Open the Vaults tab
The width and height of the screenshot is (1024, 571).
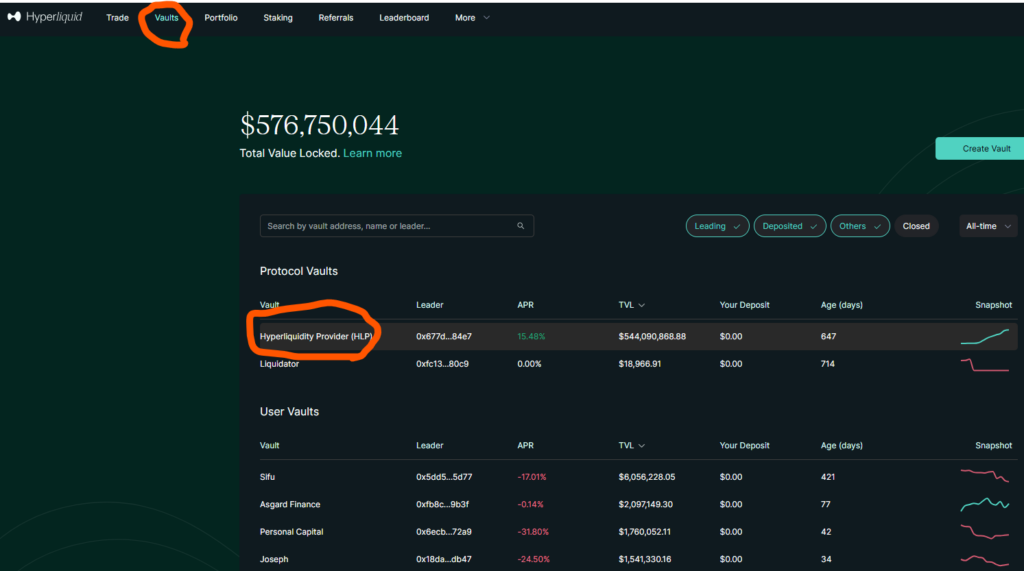pyautogui.click(x=166, y=18)
